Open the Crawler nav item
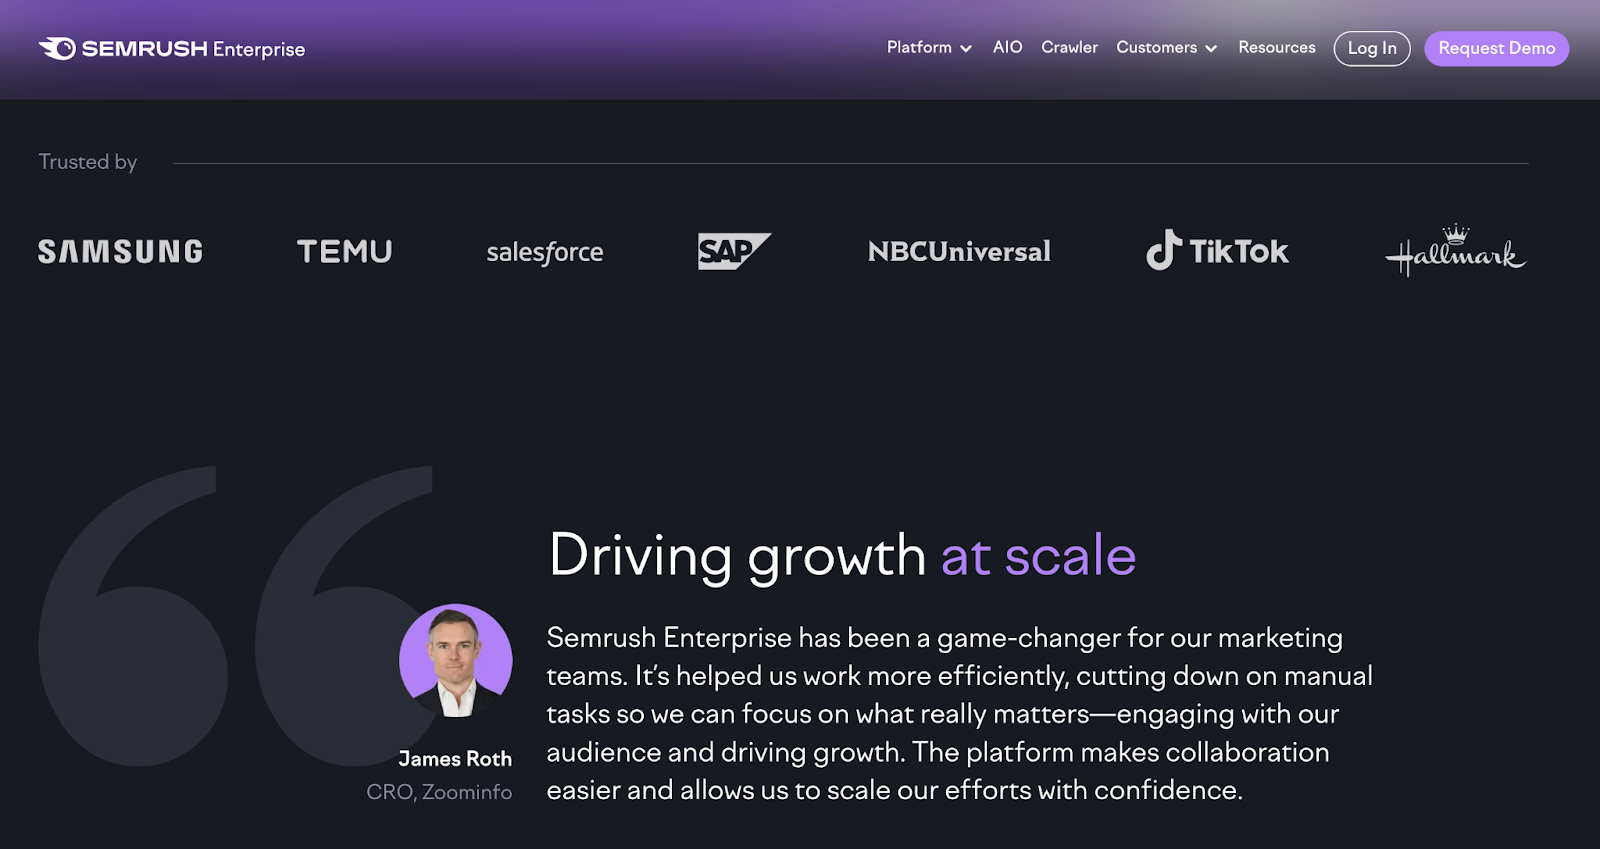This screenshot has width=1600, height=849. 1069,48
